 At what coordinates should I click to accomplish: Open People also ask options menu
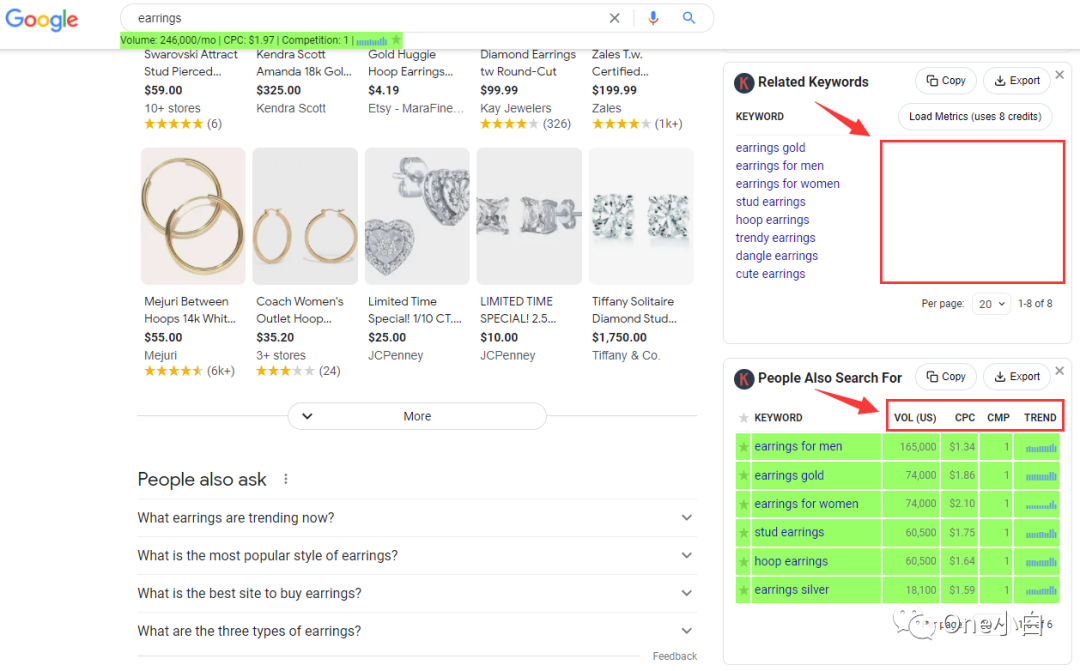[286, 479]
